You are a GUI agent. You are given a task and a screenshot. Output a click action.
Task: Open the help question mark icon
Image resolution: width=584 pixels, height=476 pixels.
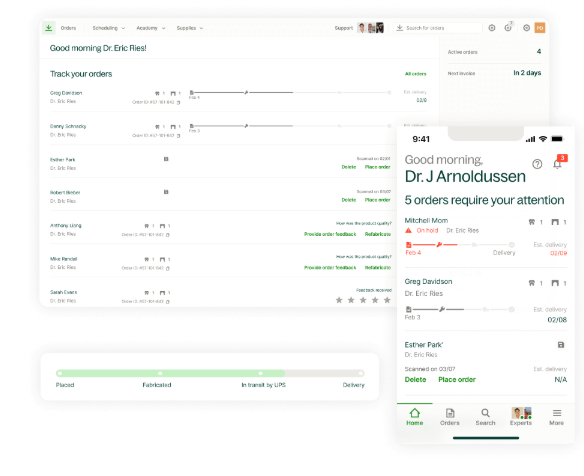click(537, 164)
